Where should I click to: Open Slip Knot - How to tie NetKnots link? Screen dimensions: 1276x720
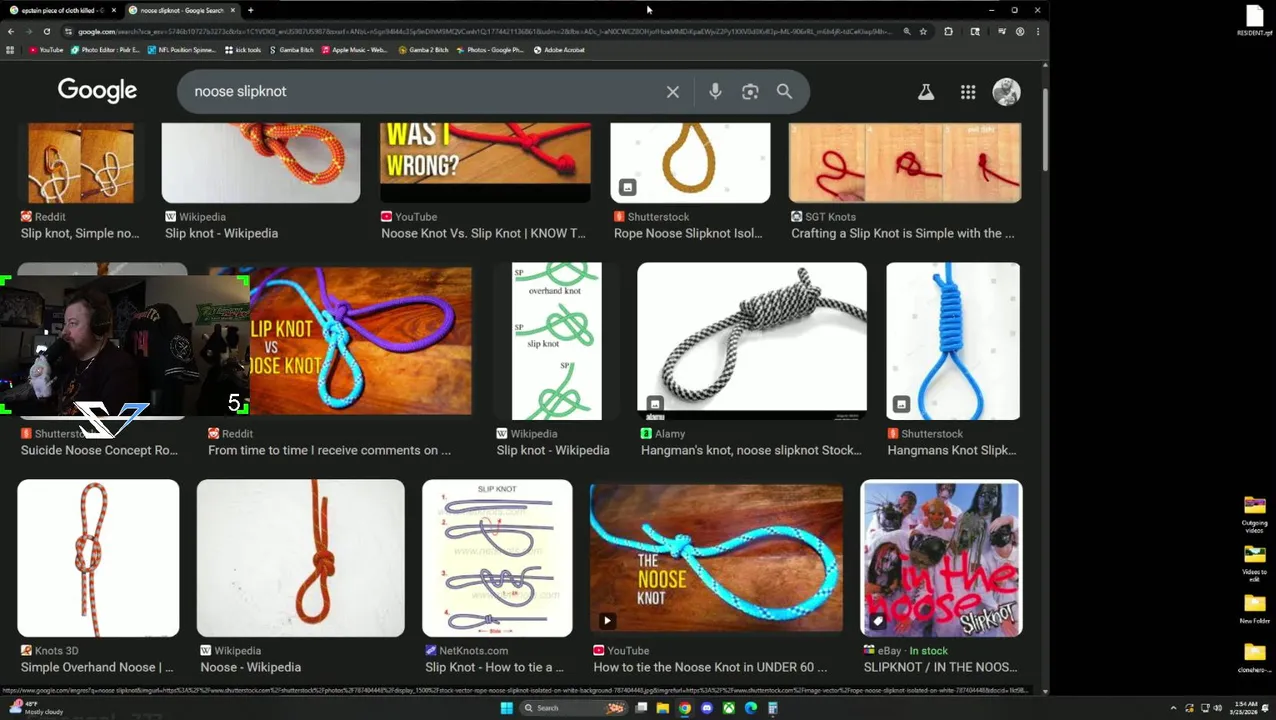point(494,667)
